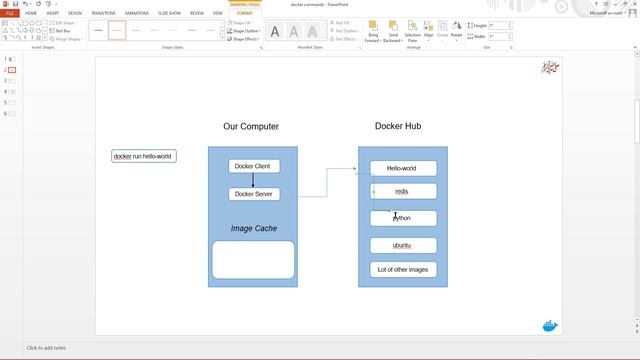Open the Rotate menu
640x360 pixels.
[x=456, y=31]
